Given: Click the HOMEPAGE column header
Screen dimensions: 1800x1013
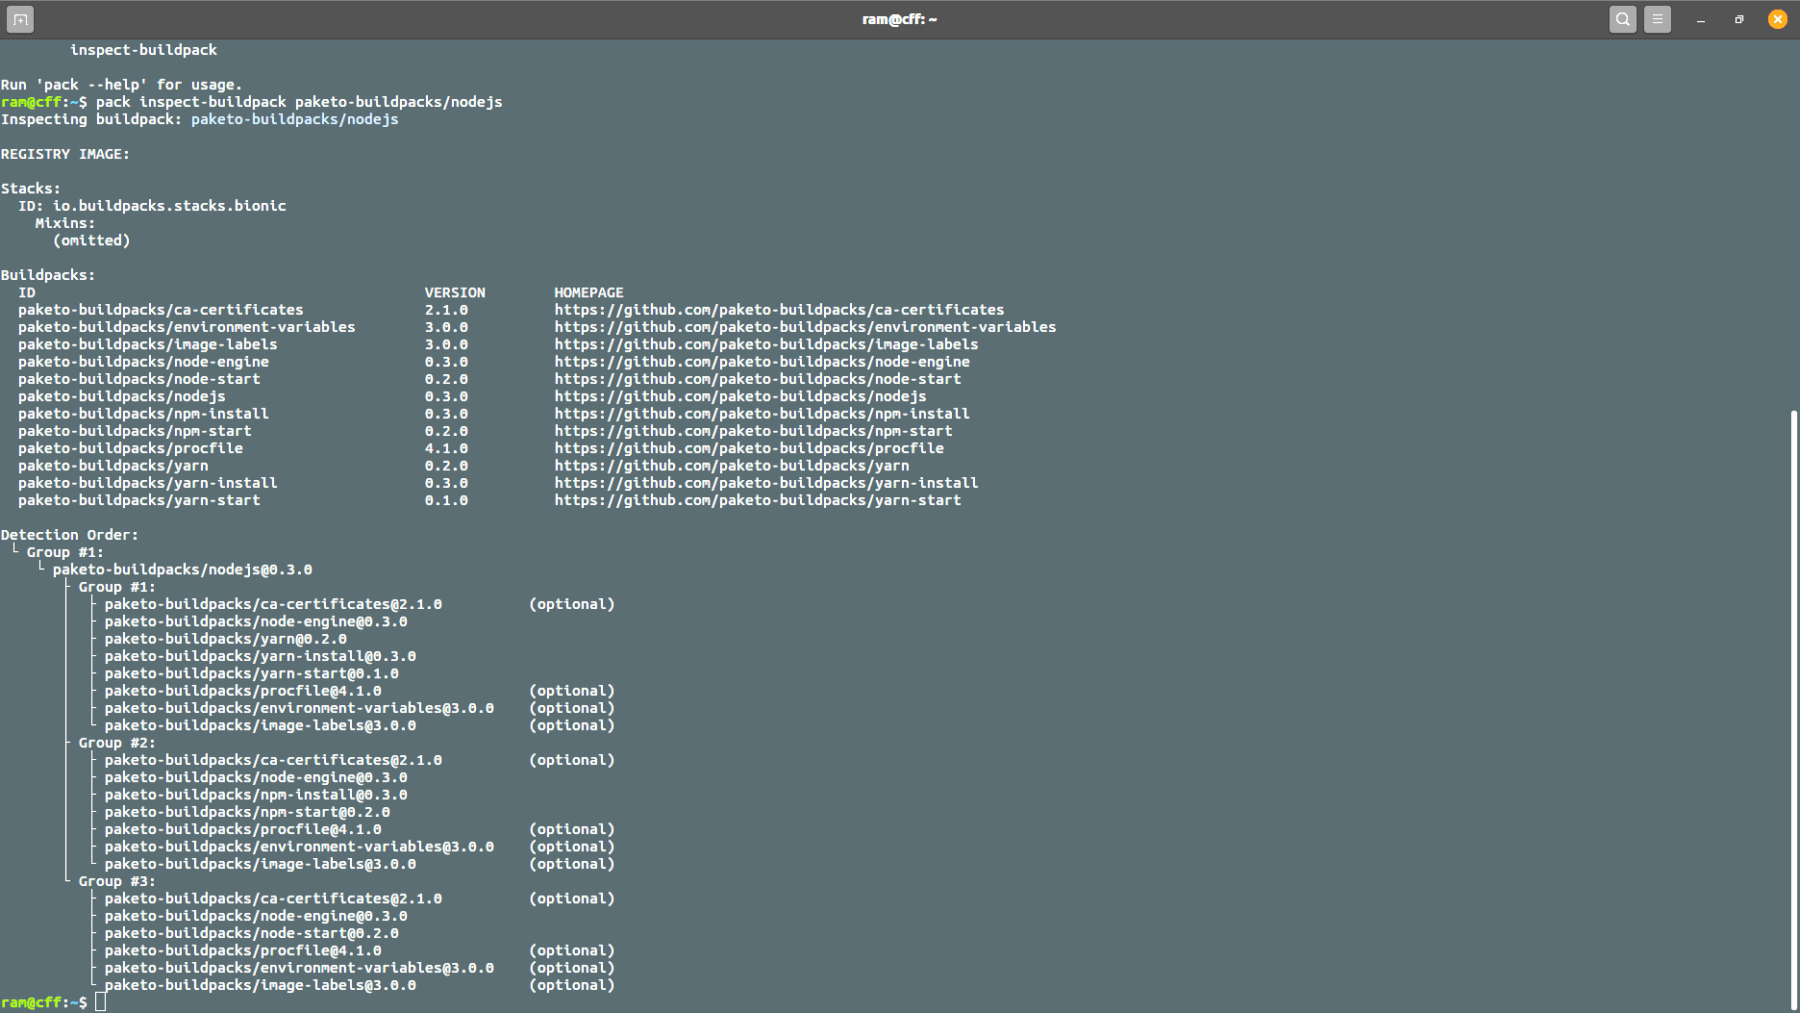Looking at the screenshot, I should [589, 293].
